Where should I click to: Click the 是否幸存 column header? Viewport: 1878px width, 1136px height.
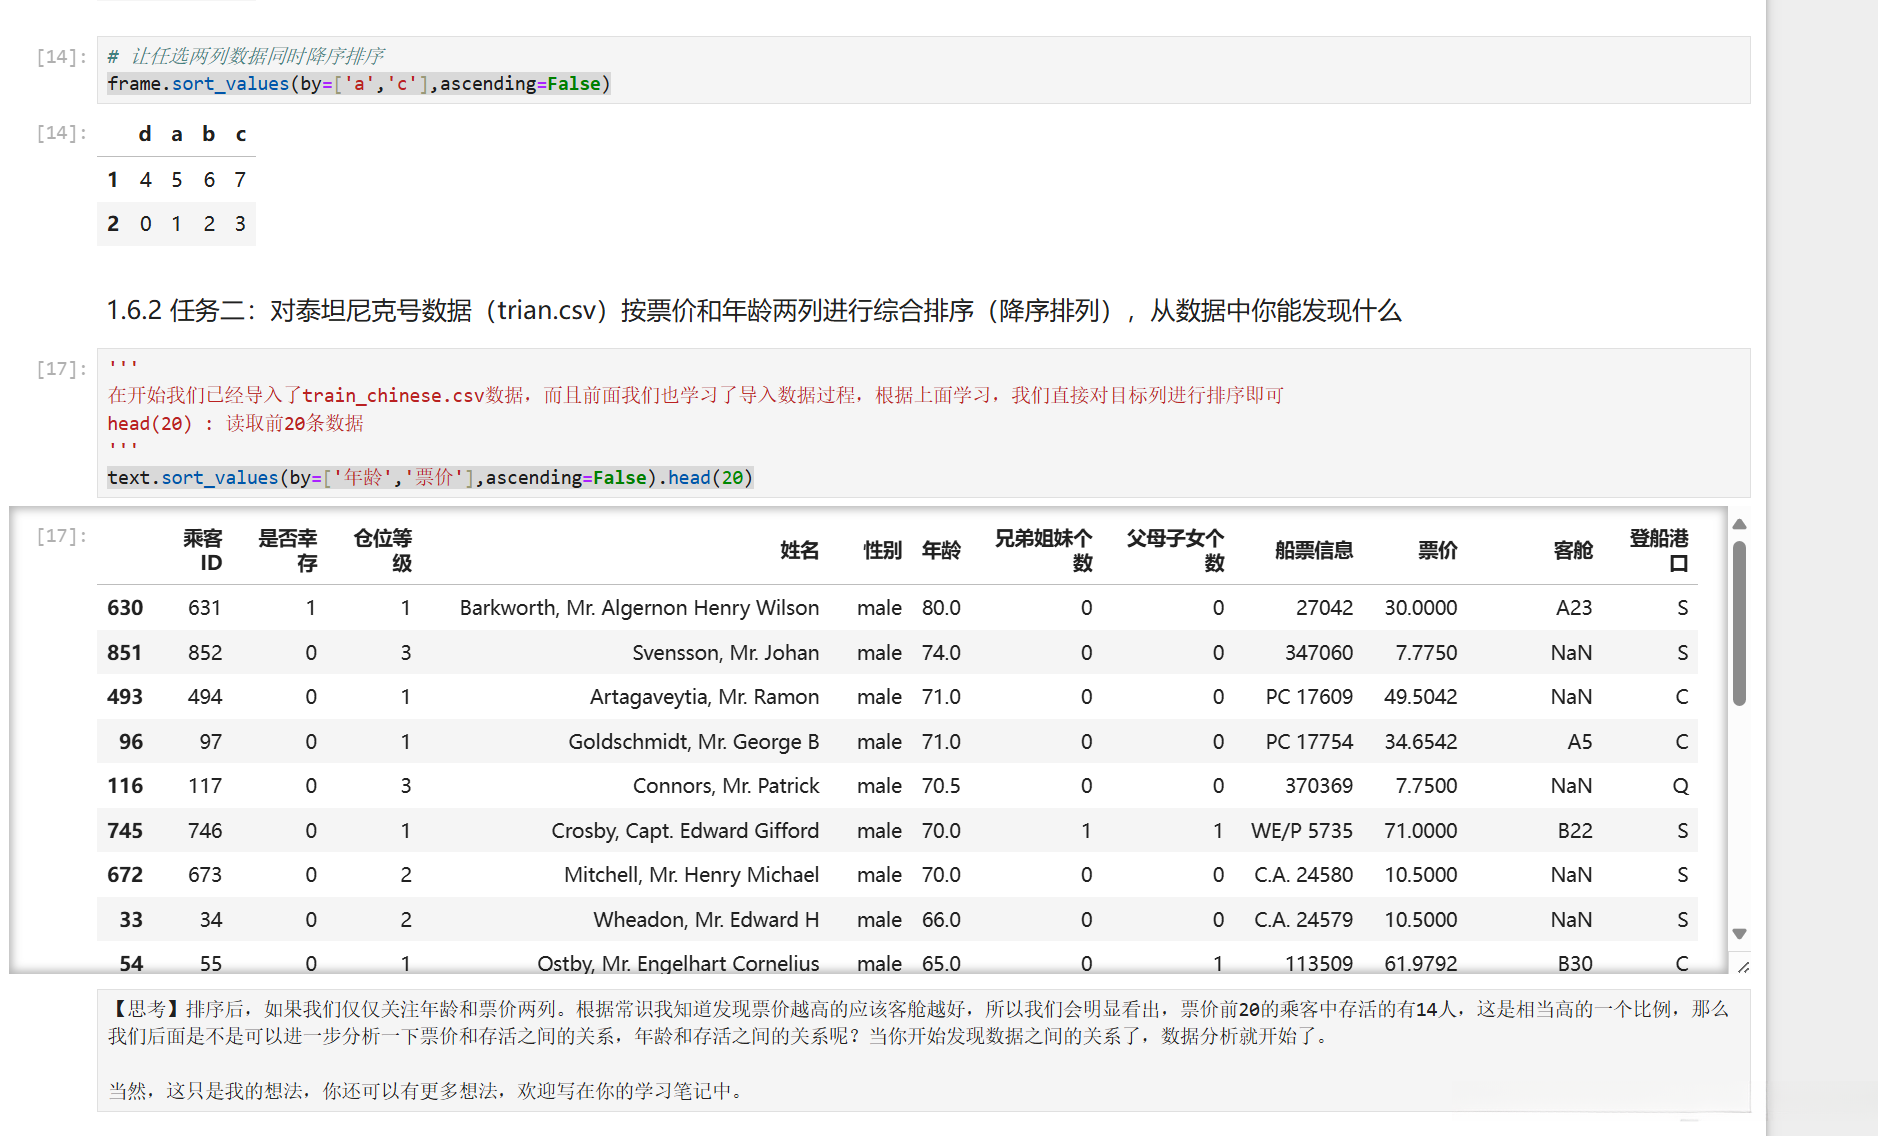pyautogui.click(x=288, y=551)
